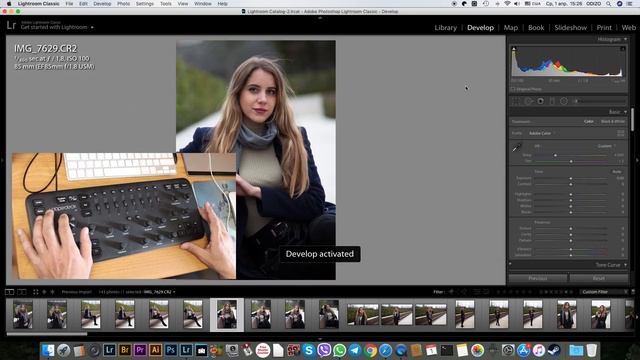This screenshot has height=360, width=640.
Task: Open filmstrip source path dropdown after IMG_7629.CR2
Action: tap(174, 292)
